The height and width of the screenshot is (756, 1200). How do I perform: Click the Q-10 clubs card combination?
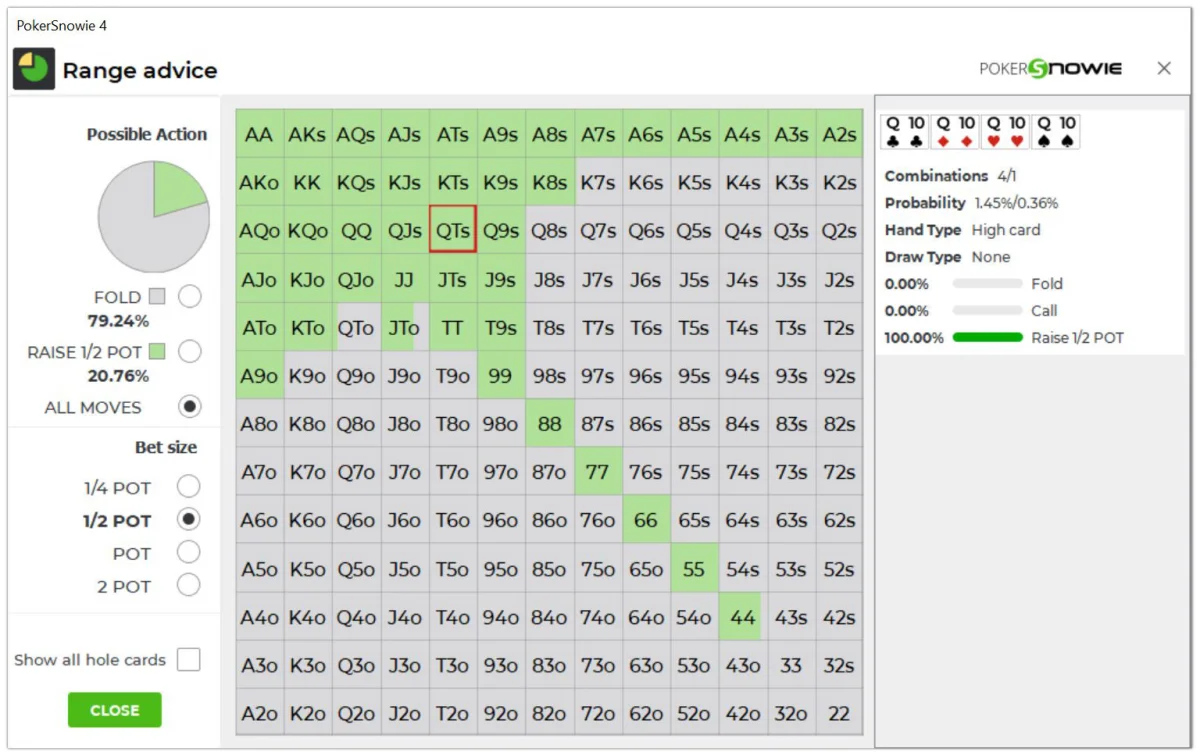[904, 131]
